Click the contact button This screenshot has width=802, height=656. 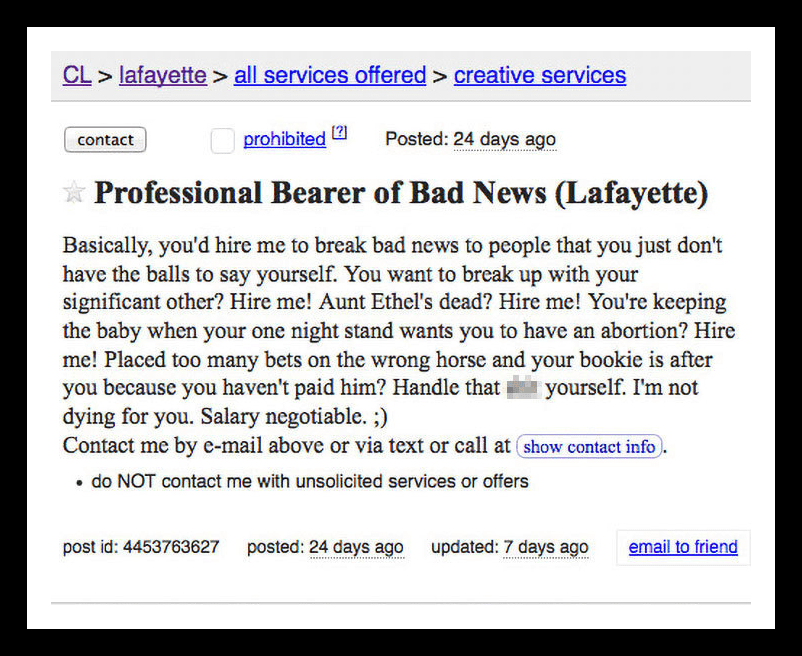click(x=105, y=140)
